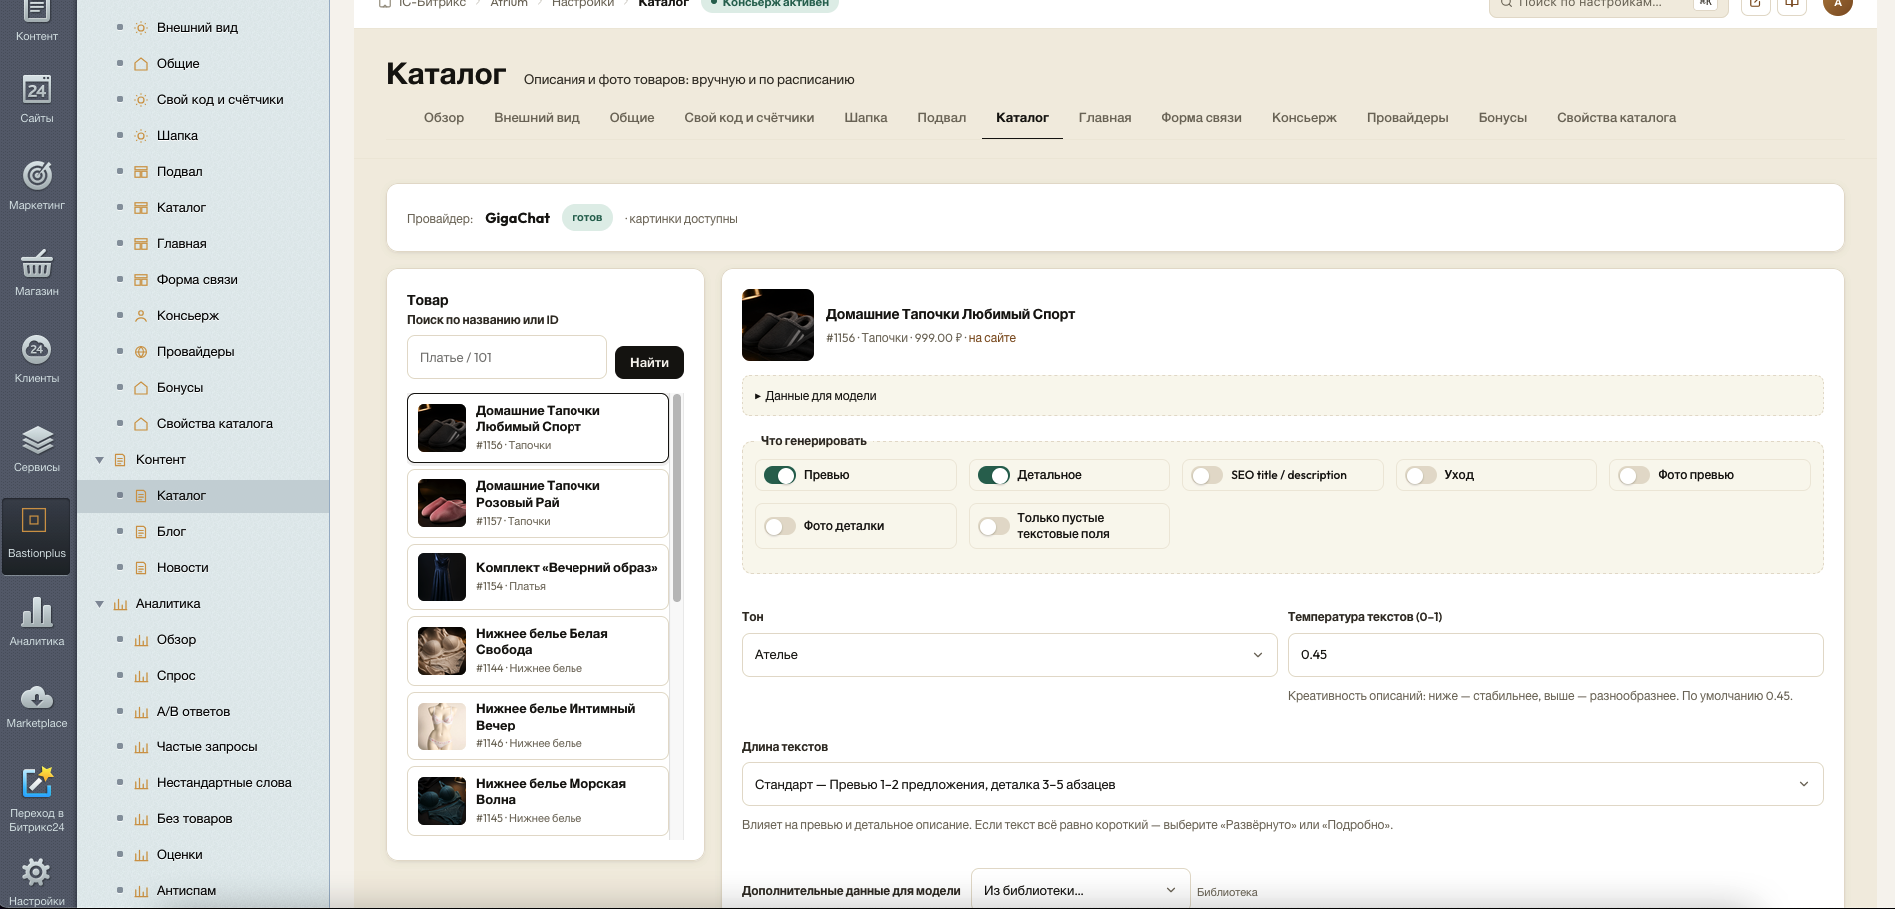Viewport: 1895px width, 909px height.
Task: Open Из библиотеки dropdown
Action: click(1080, 890)
